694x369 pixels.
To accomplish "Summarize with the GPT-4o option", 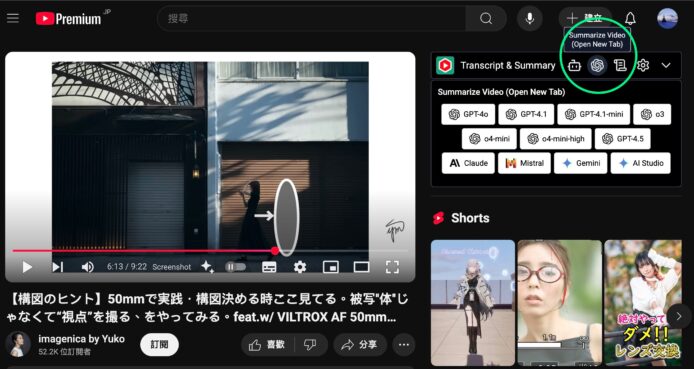I will pyautogui.click(x=468, y=114).
